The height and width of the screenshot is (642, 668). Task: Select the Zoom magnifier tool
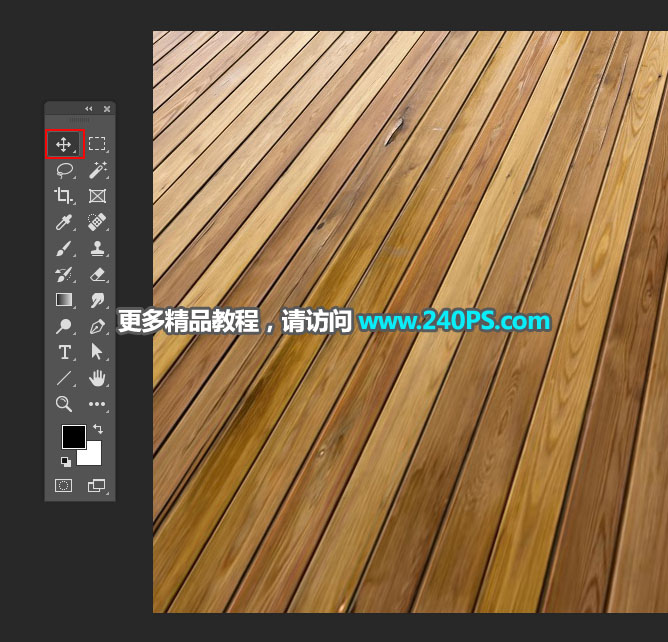(64, 404)
